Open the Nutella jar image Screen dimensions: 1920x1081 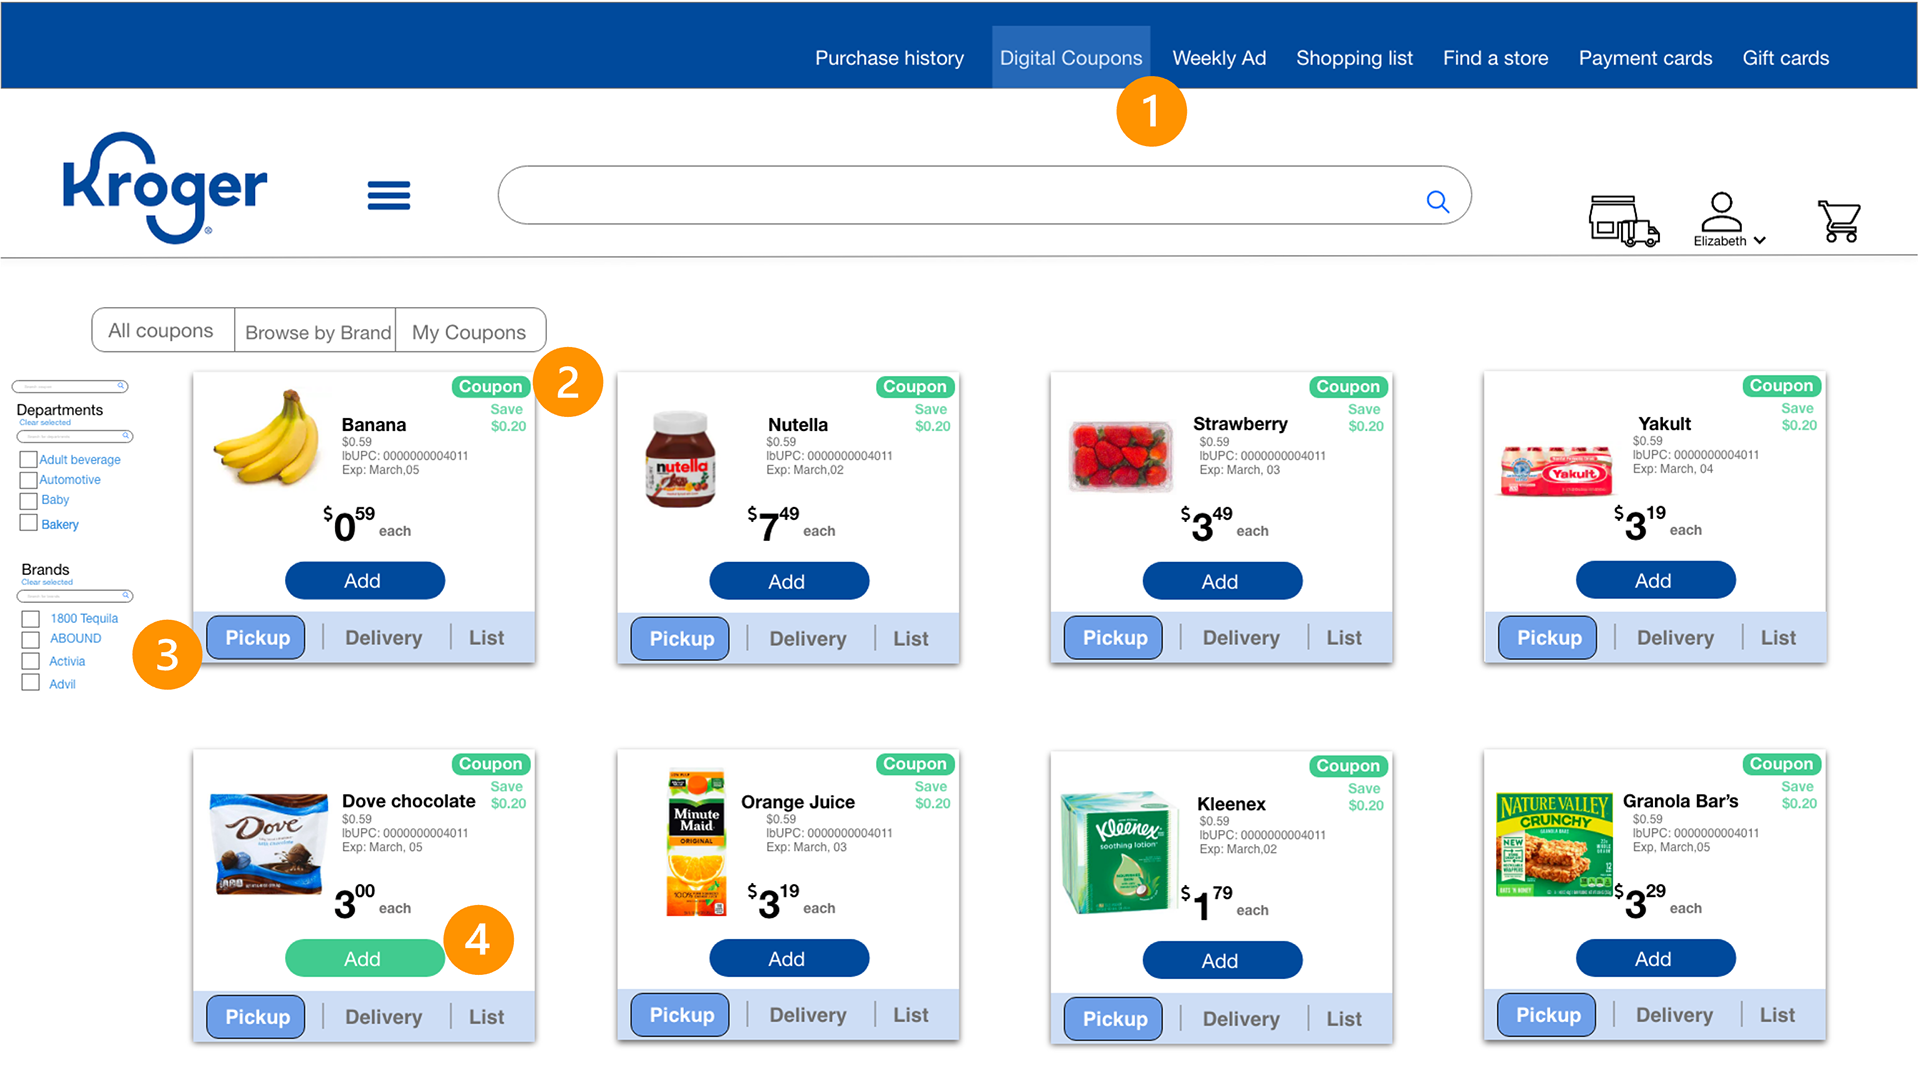tap(680, 459)
